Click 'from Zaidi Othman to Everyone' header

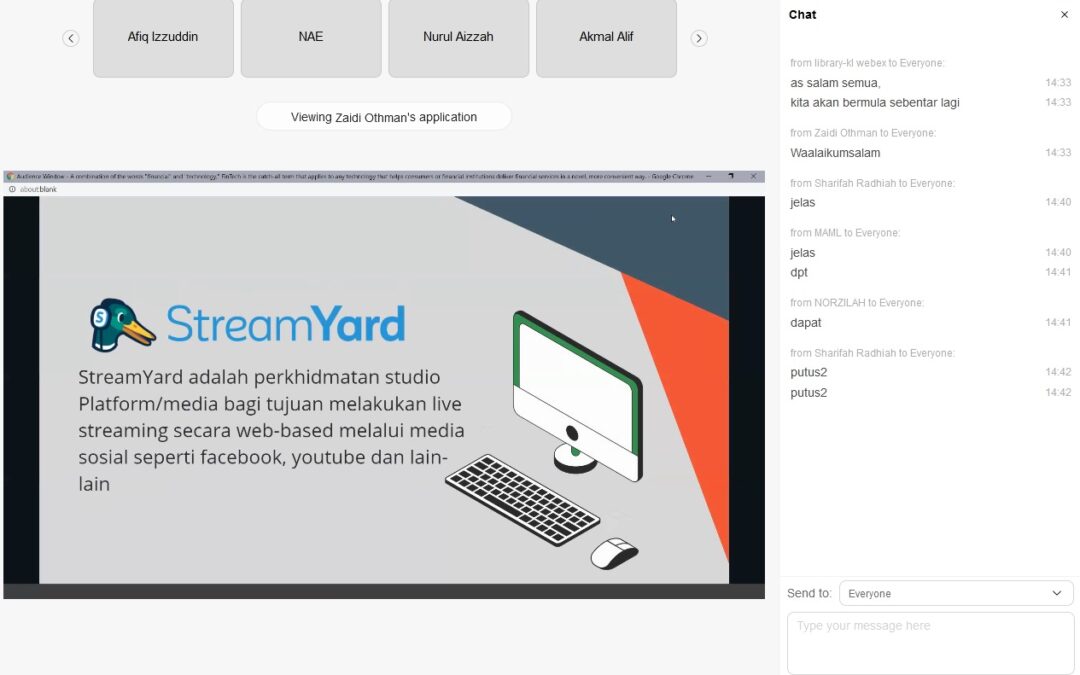click(863, 133)
